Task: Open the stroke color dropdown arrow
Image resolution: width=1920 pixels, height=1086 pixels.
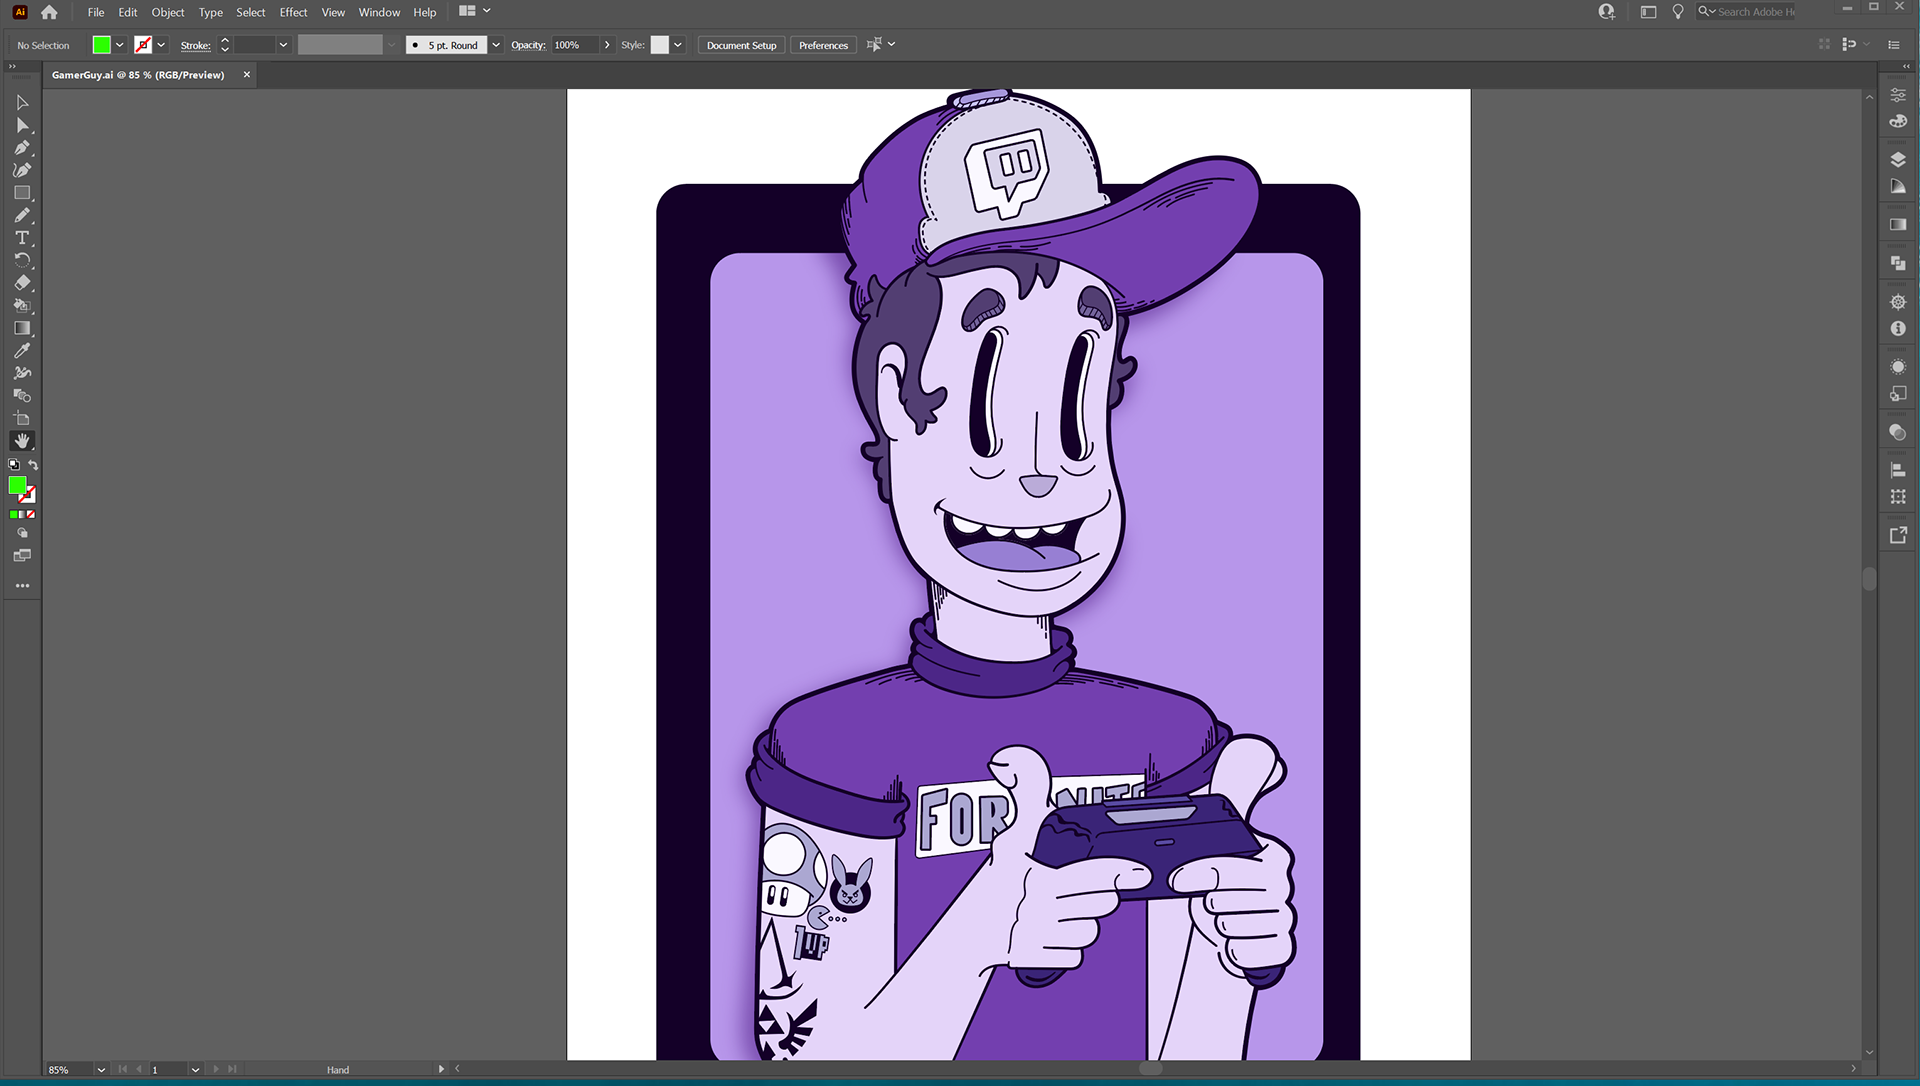Action: (x=161, y=45)
